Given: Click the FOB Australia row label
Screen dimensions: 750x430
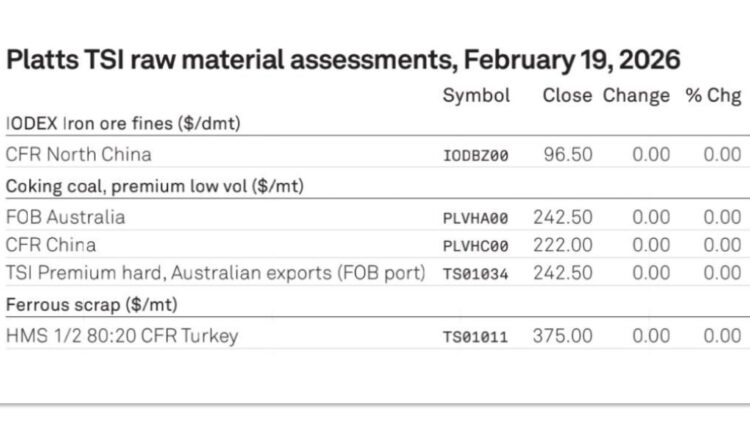Looking at the screenshot, I should [x=65, y=217].
